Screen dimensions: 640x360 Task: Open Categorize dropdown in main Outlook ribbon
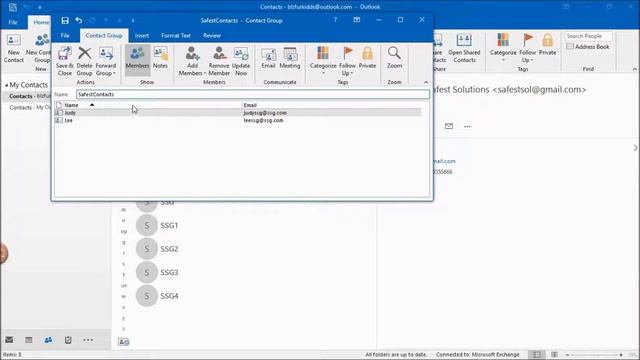click(503, 48)
